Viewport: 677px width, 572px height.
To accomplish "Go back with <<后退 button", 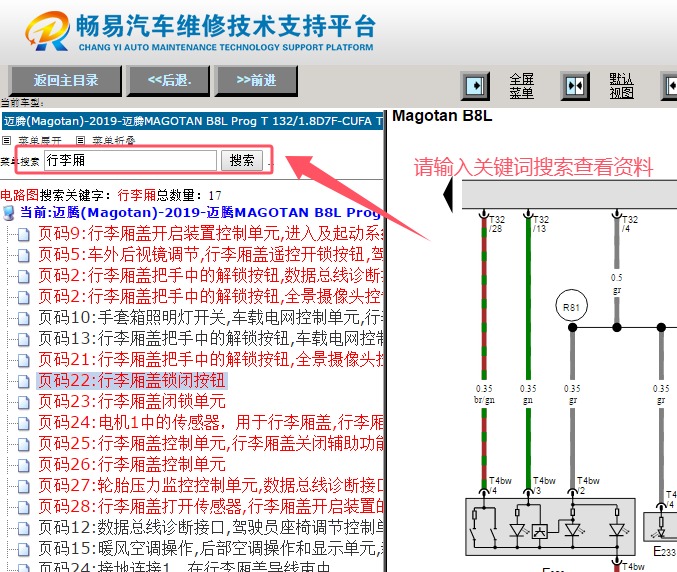I will click(169, 80).
